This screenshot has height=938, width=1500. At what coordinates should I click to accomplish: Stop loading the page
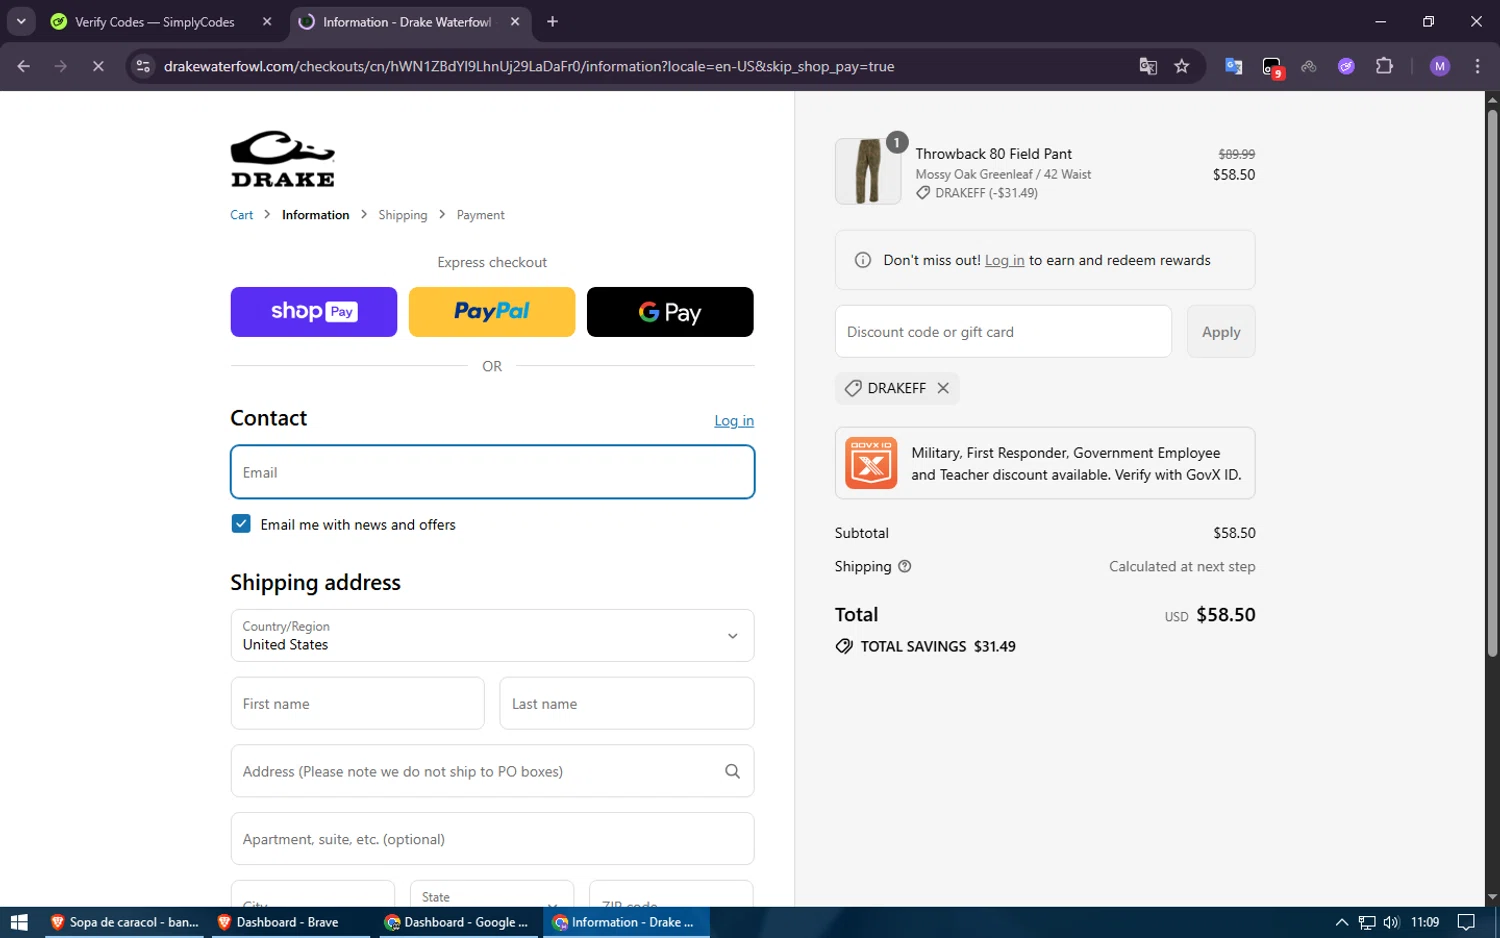pyautogui.click(x=98, y=66)
